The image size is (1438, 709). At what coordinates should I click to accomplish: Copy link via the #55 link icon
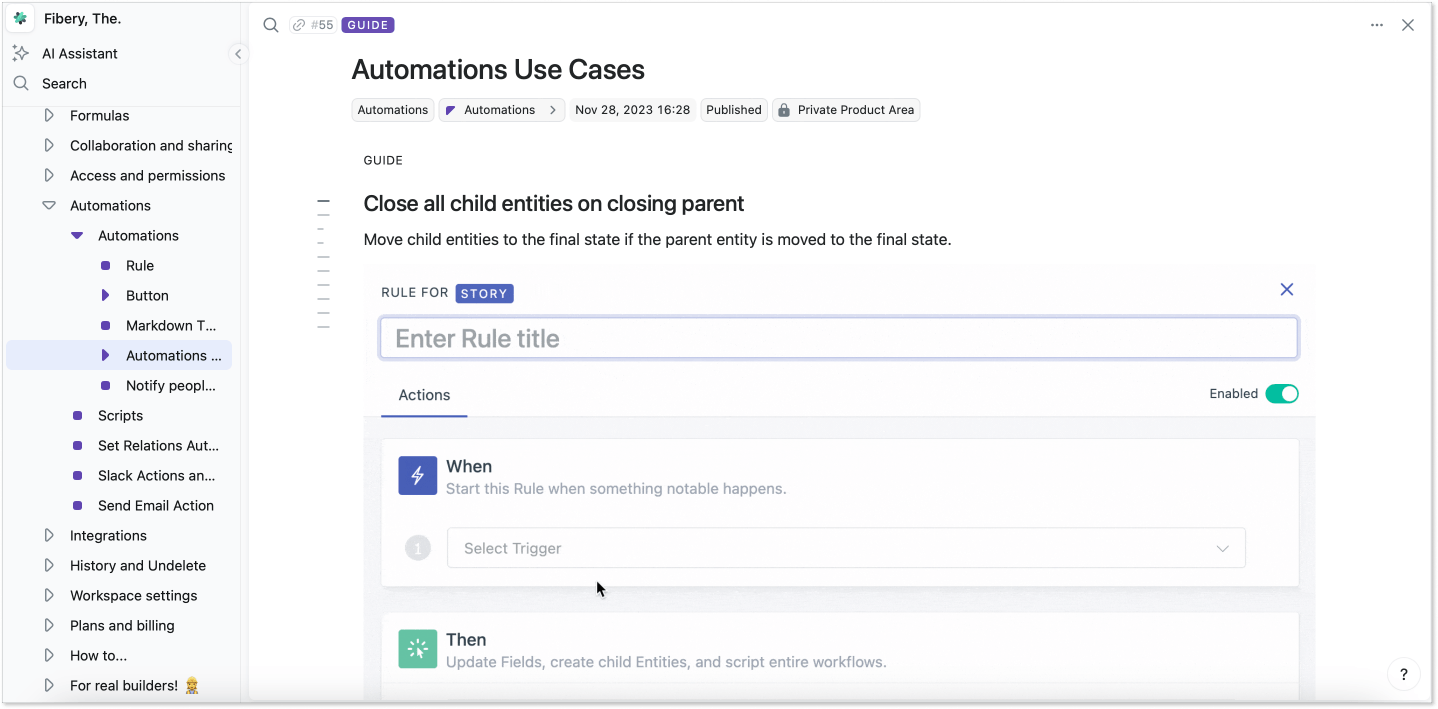tap(298, 25)
